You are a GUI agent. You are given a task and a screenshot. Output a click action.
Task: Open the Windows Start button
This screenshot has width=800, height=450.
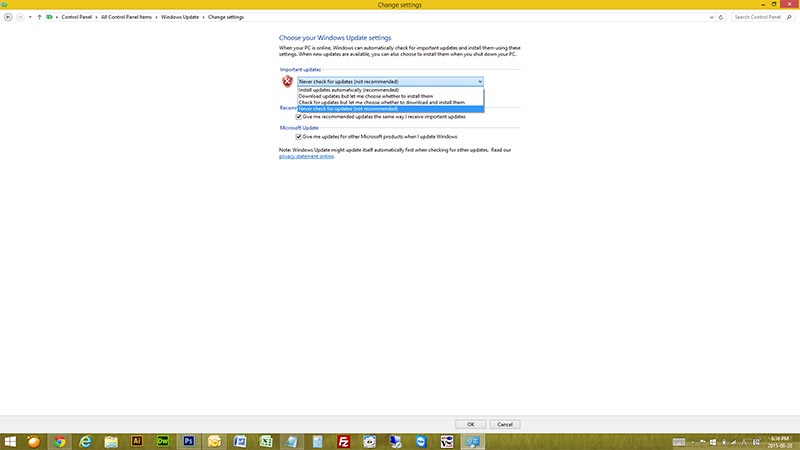(10, 442)
